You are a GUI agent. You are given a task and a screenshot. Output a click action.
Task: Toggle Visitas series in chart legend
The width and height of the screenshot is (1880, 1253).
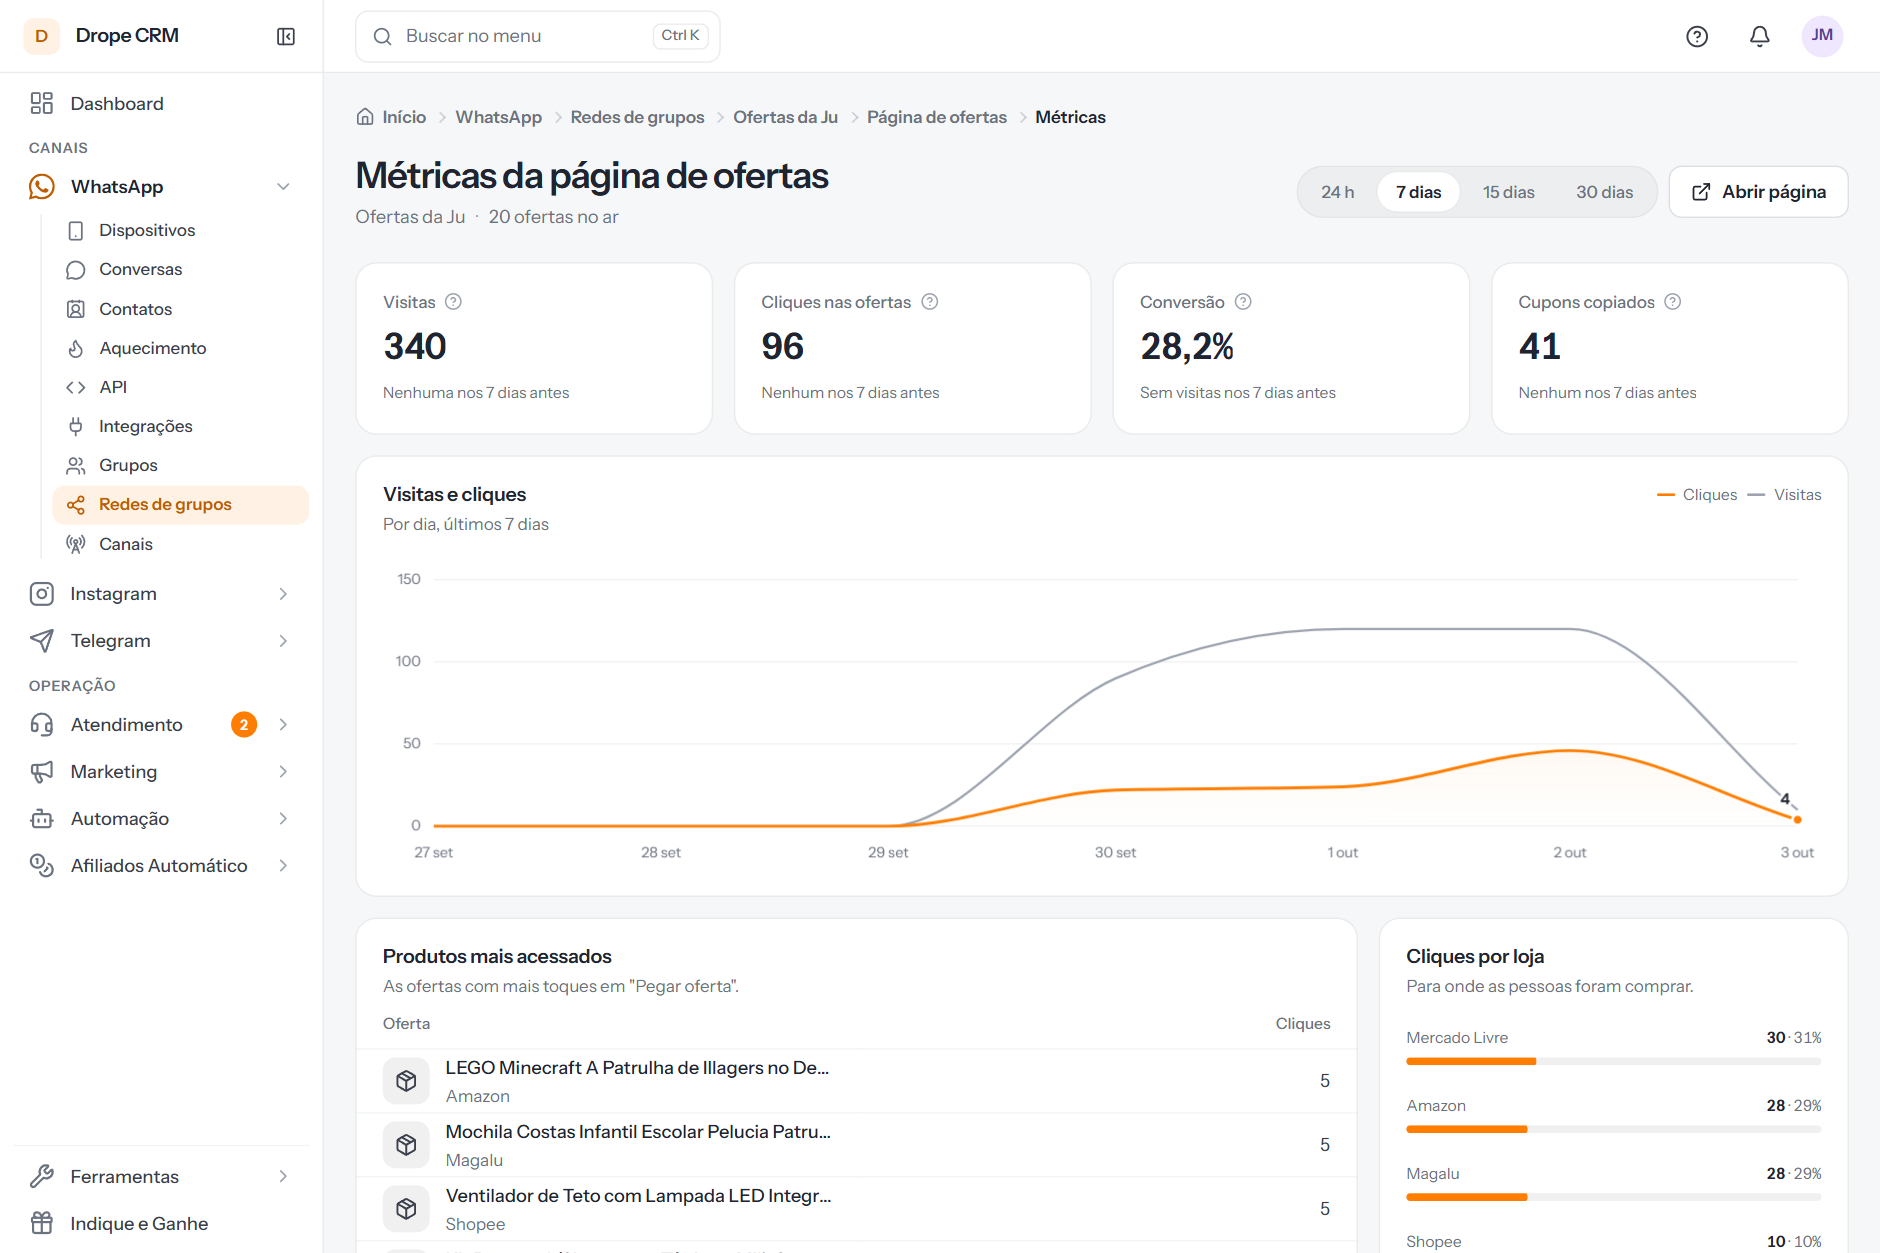click(1784, 495)
